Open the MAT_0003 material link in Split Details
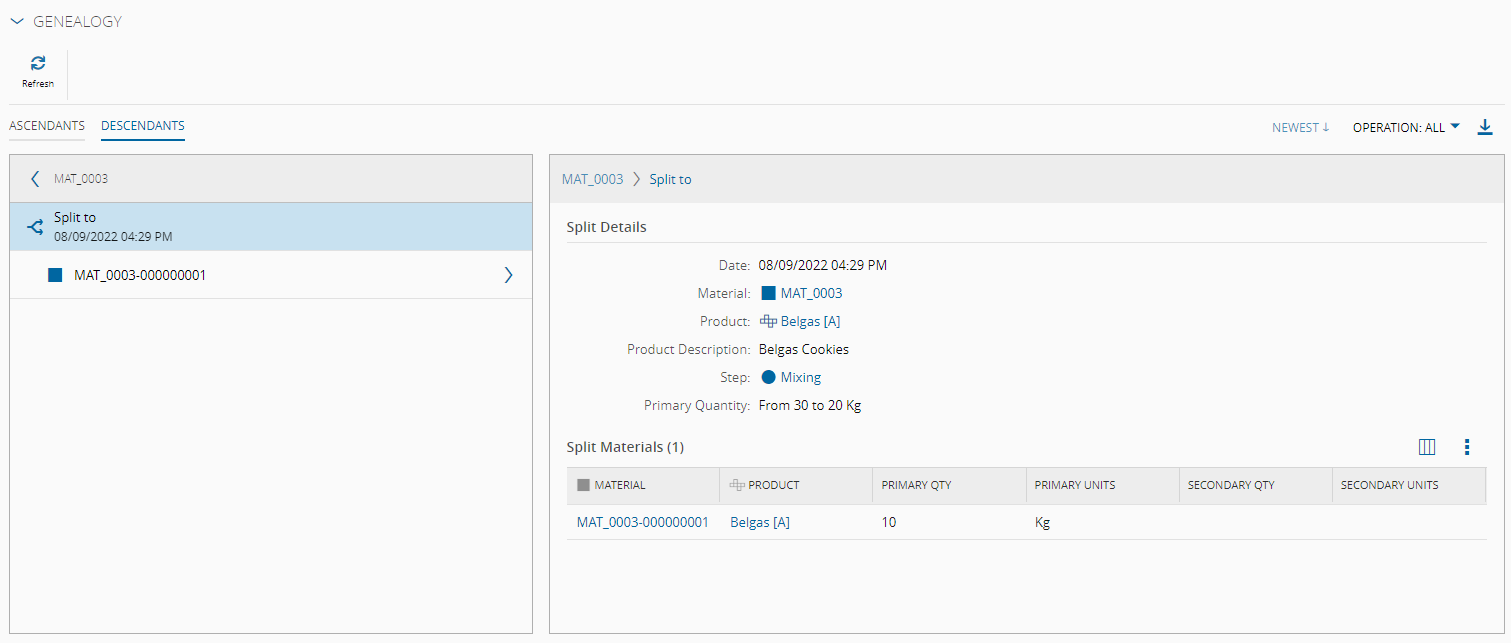1511x643 pixels. 811,293
